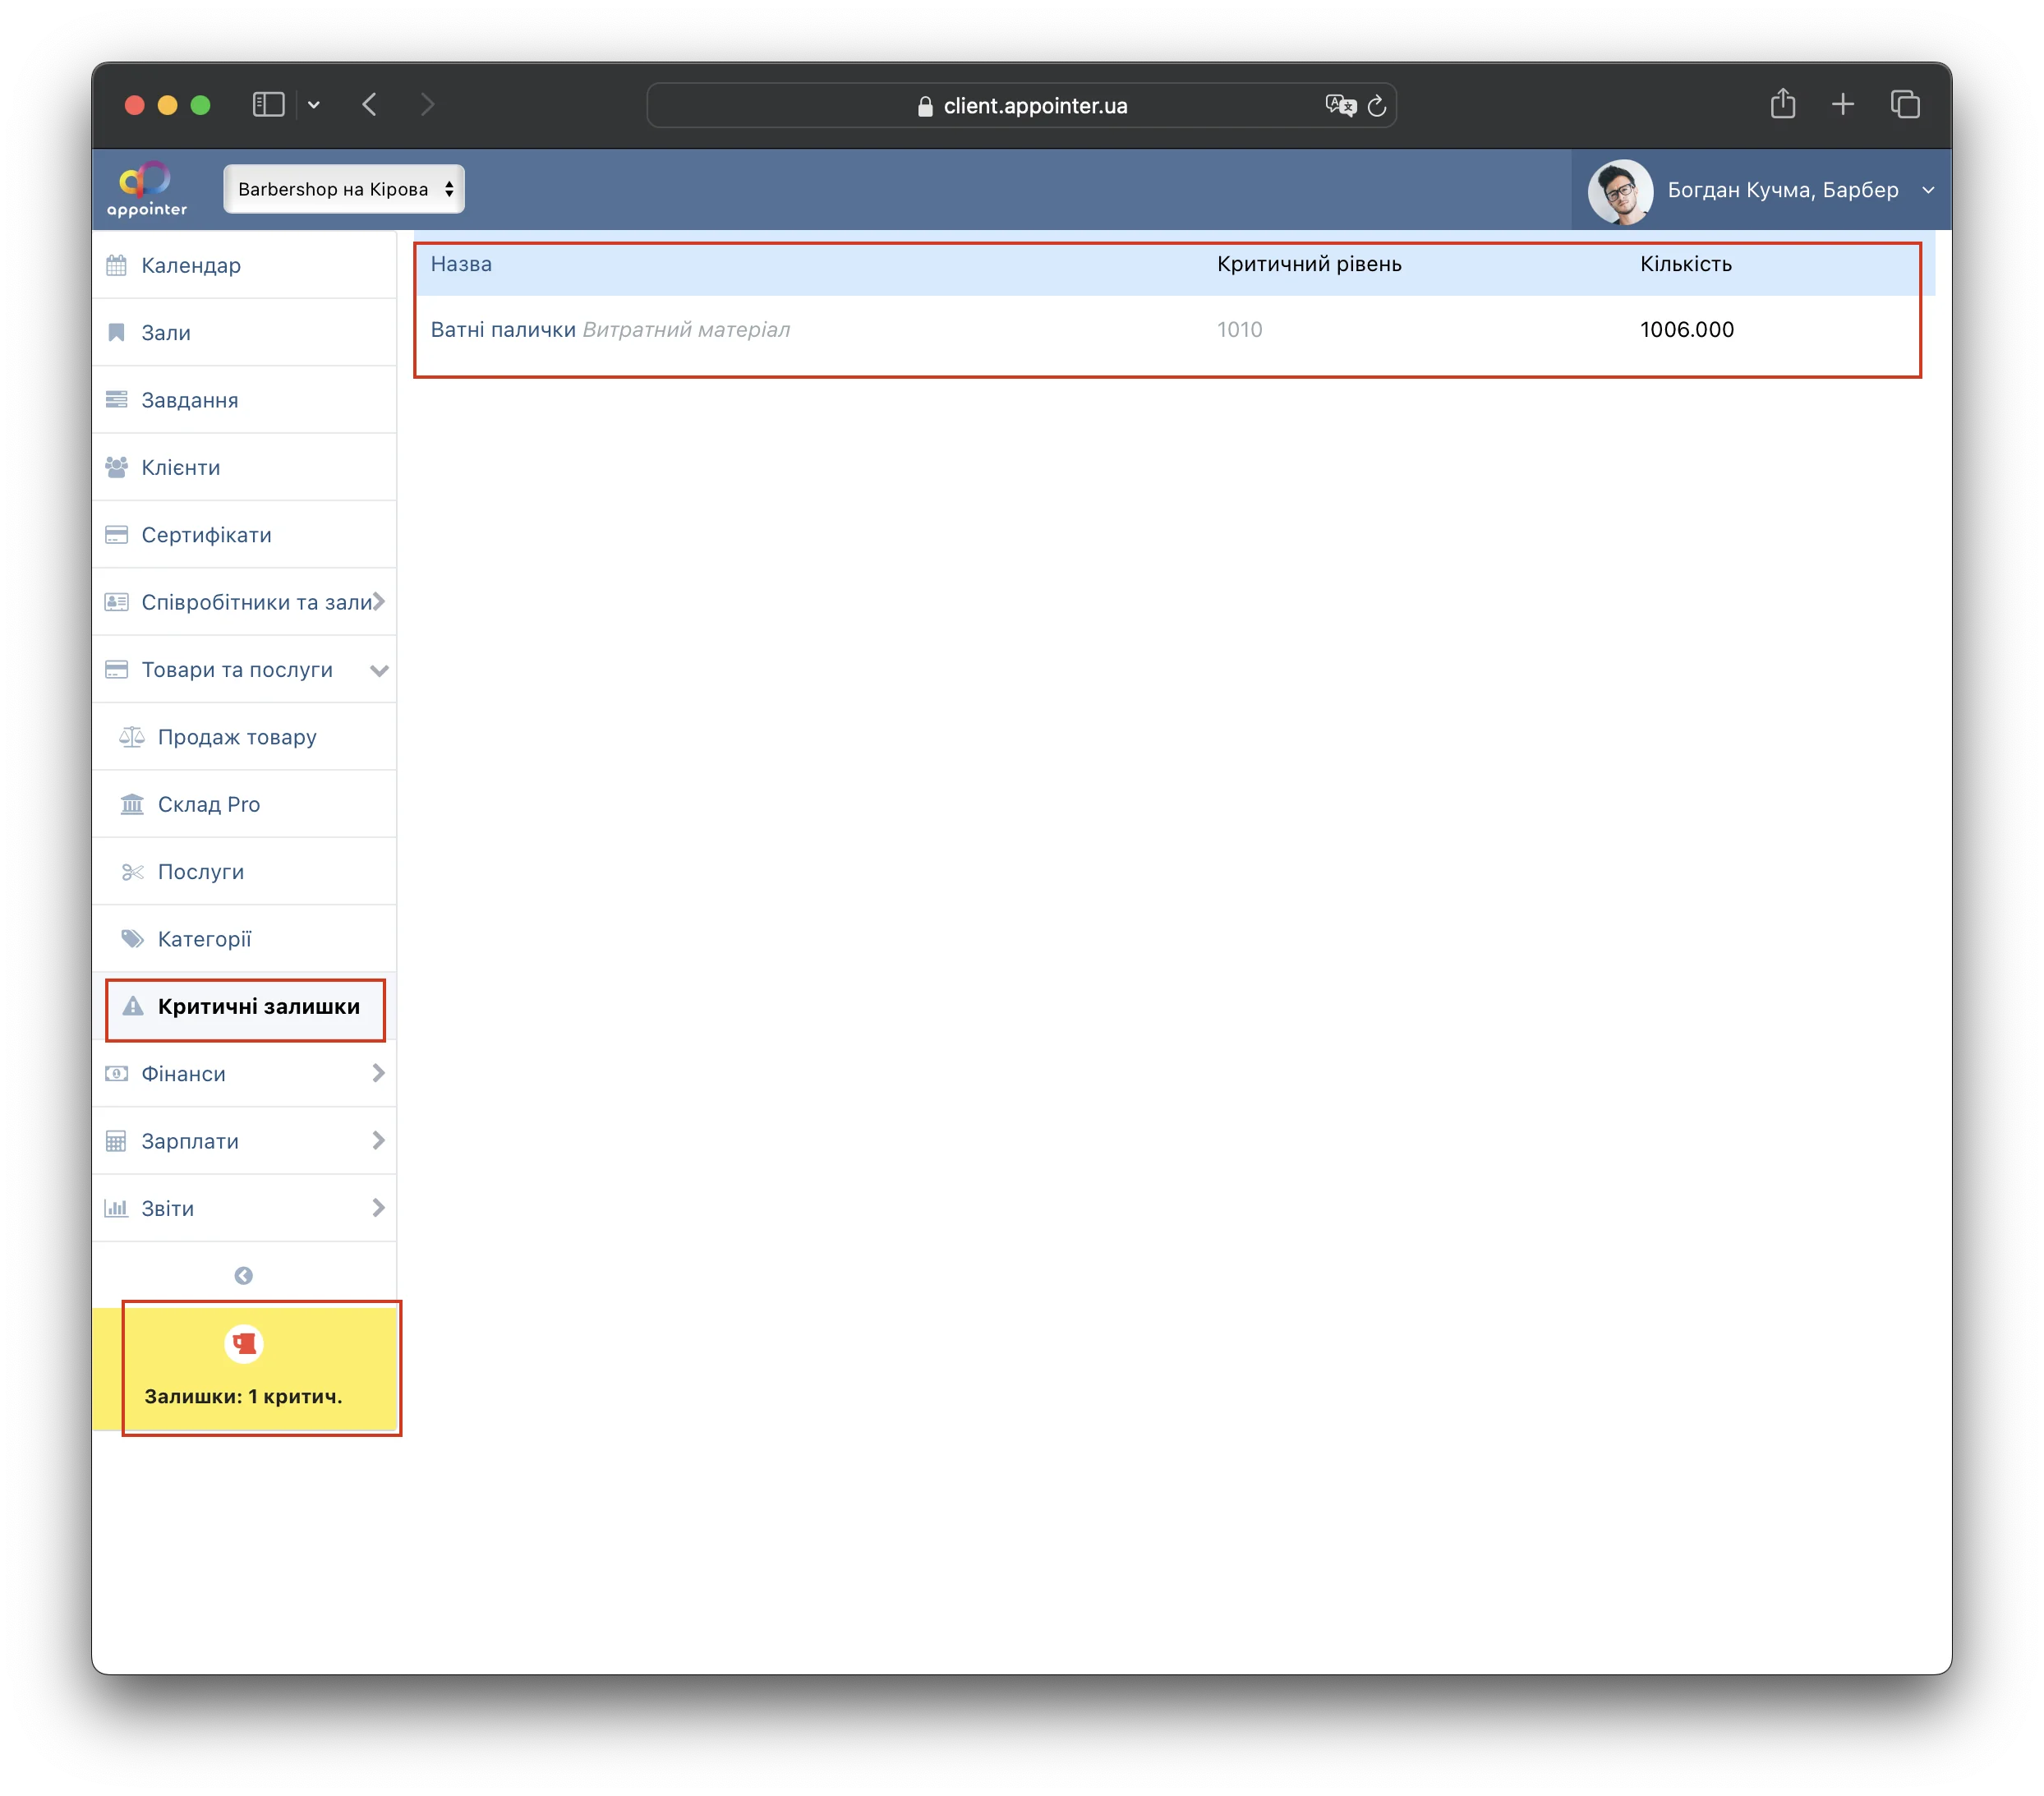The width and height of the screenshot is (2044, 1796).
Task: Expand the Зарплати section arrow
Action: click(x=379, y=1140)
